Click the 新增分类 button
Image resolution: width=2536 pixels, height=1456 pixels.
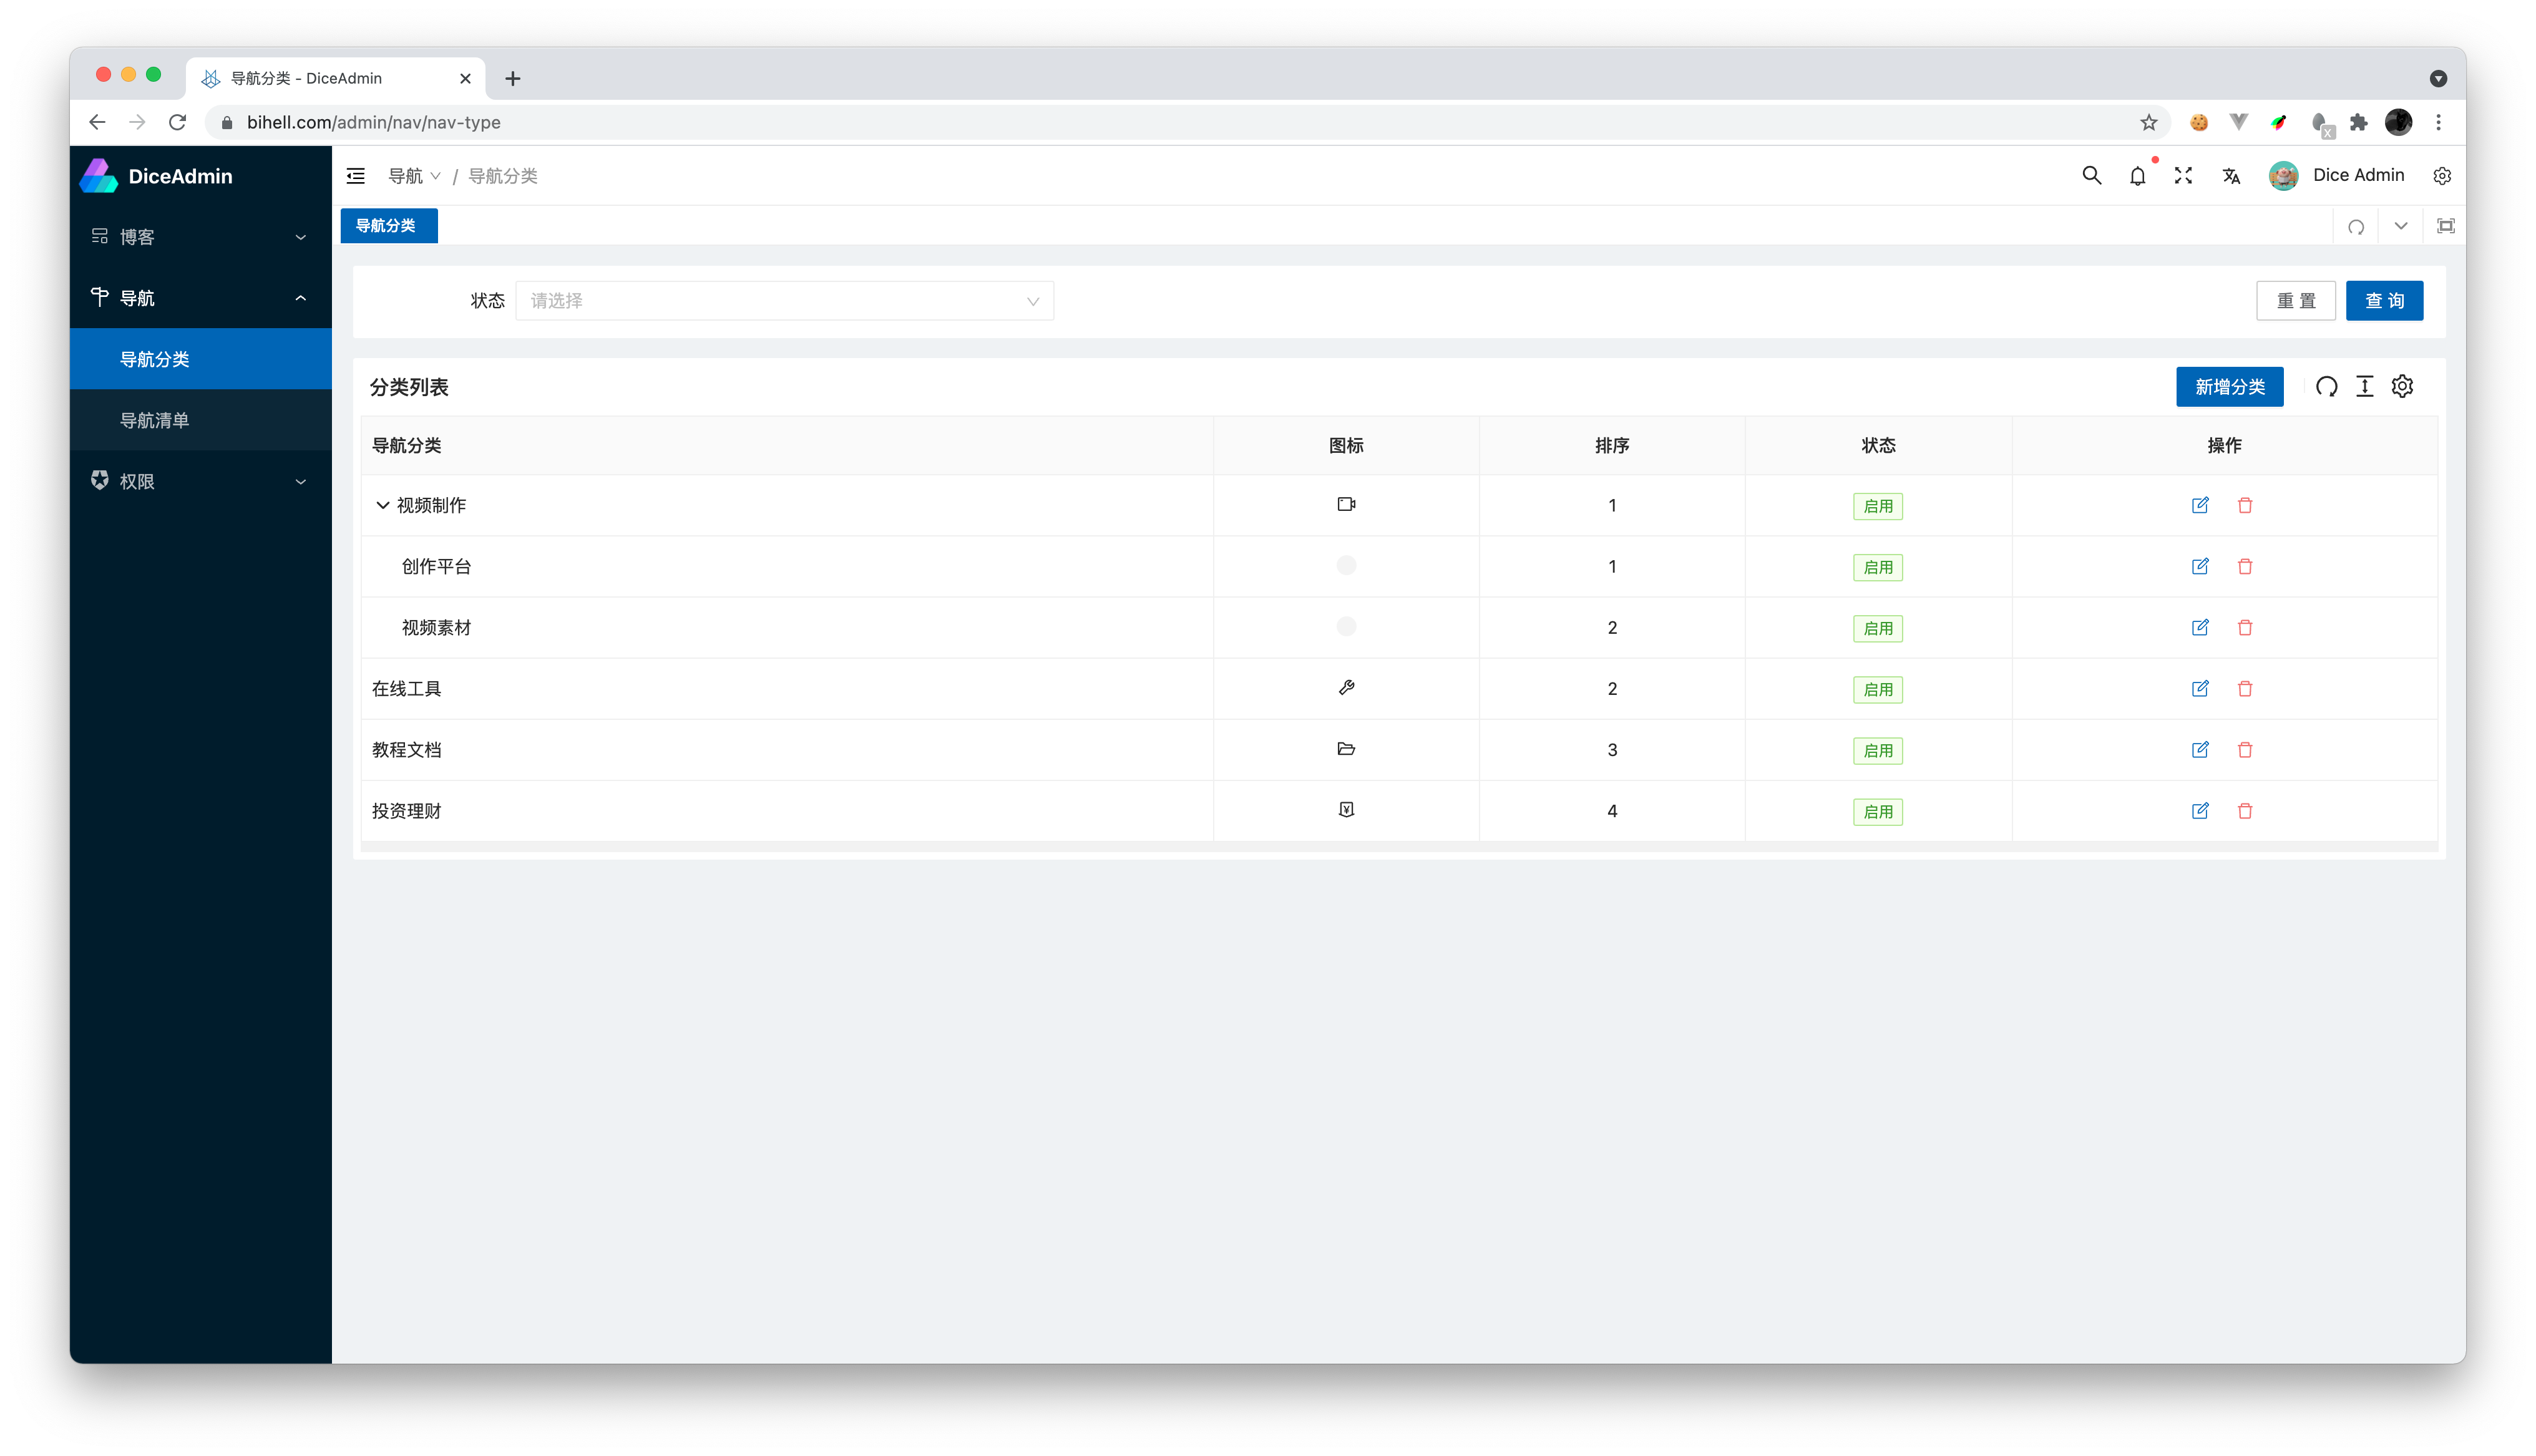pos(2229,387)
